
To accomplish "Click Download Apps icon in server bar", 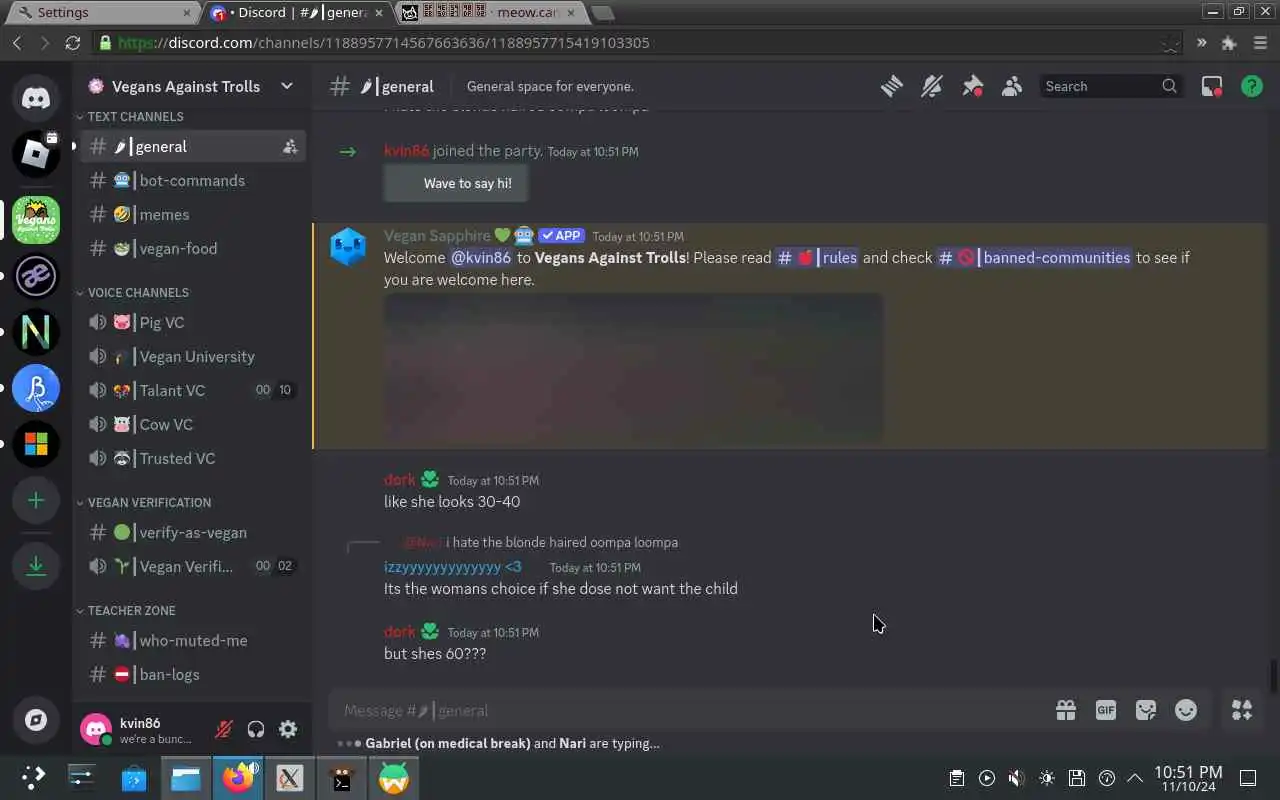I will [36, 566].
